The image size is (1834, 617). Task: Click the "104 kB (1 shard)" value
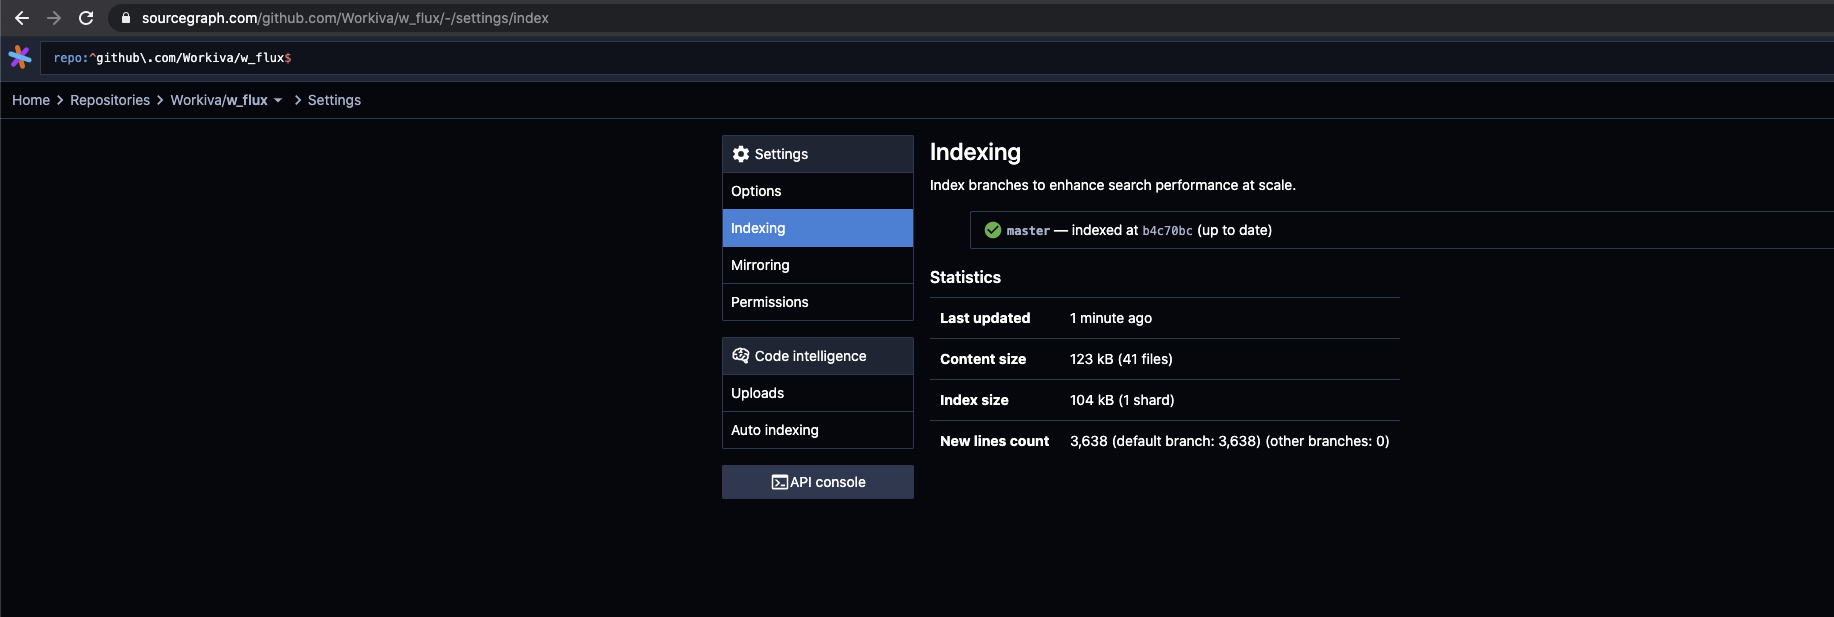(x=1122, y=400)
